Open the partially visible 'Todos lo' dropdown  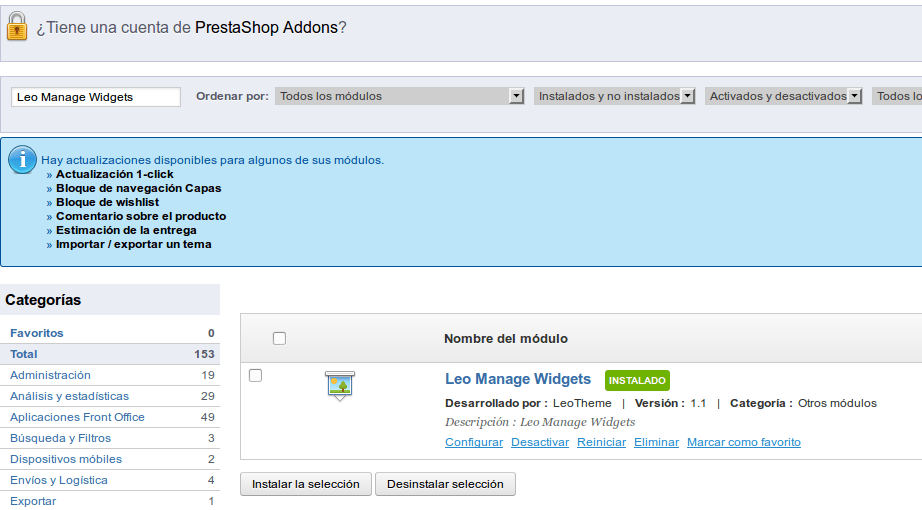pyautogui.click(x=897, y=96)
